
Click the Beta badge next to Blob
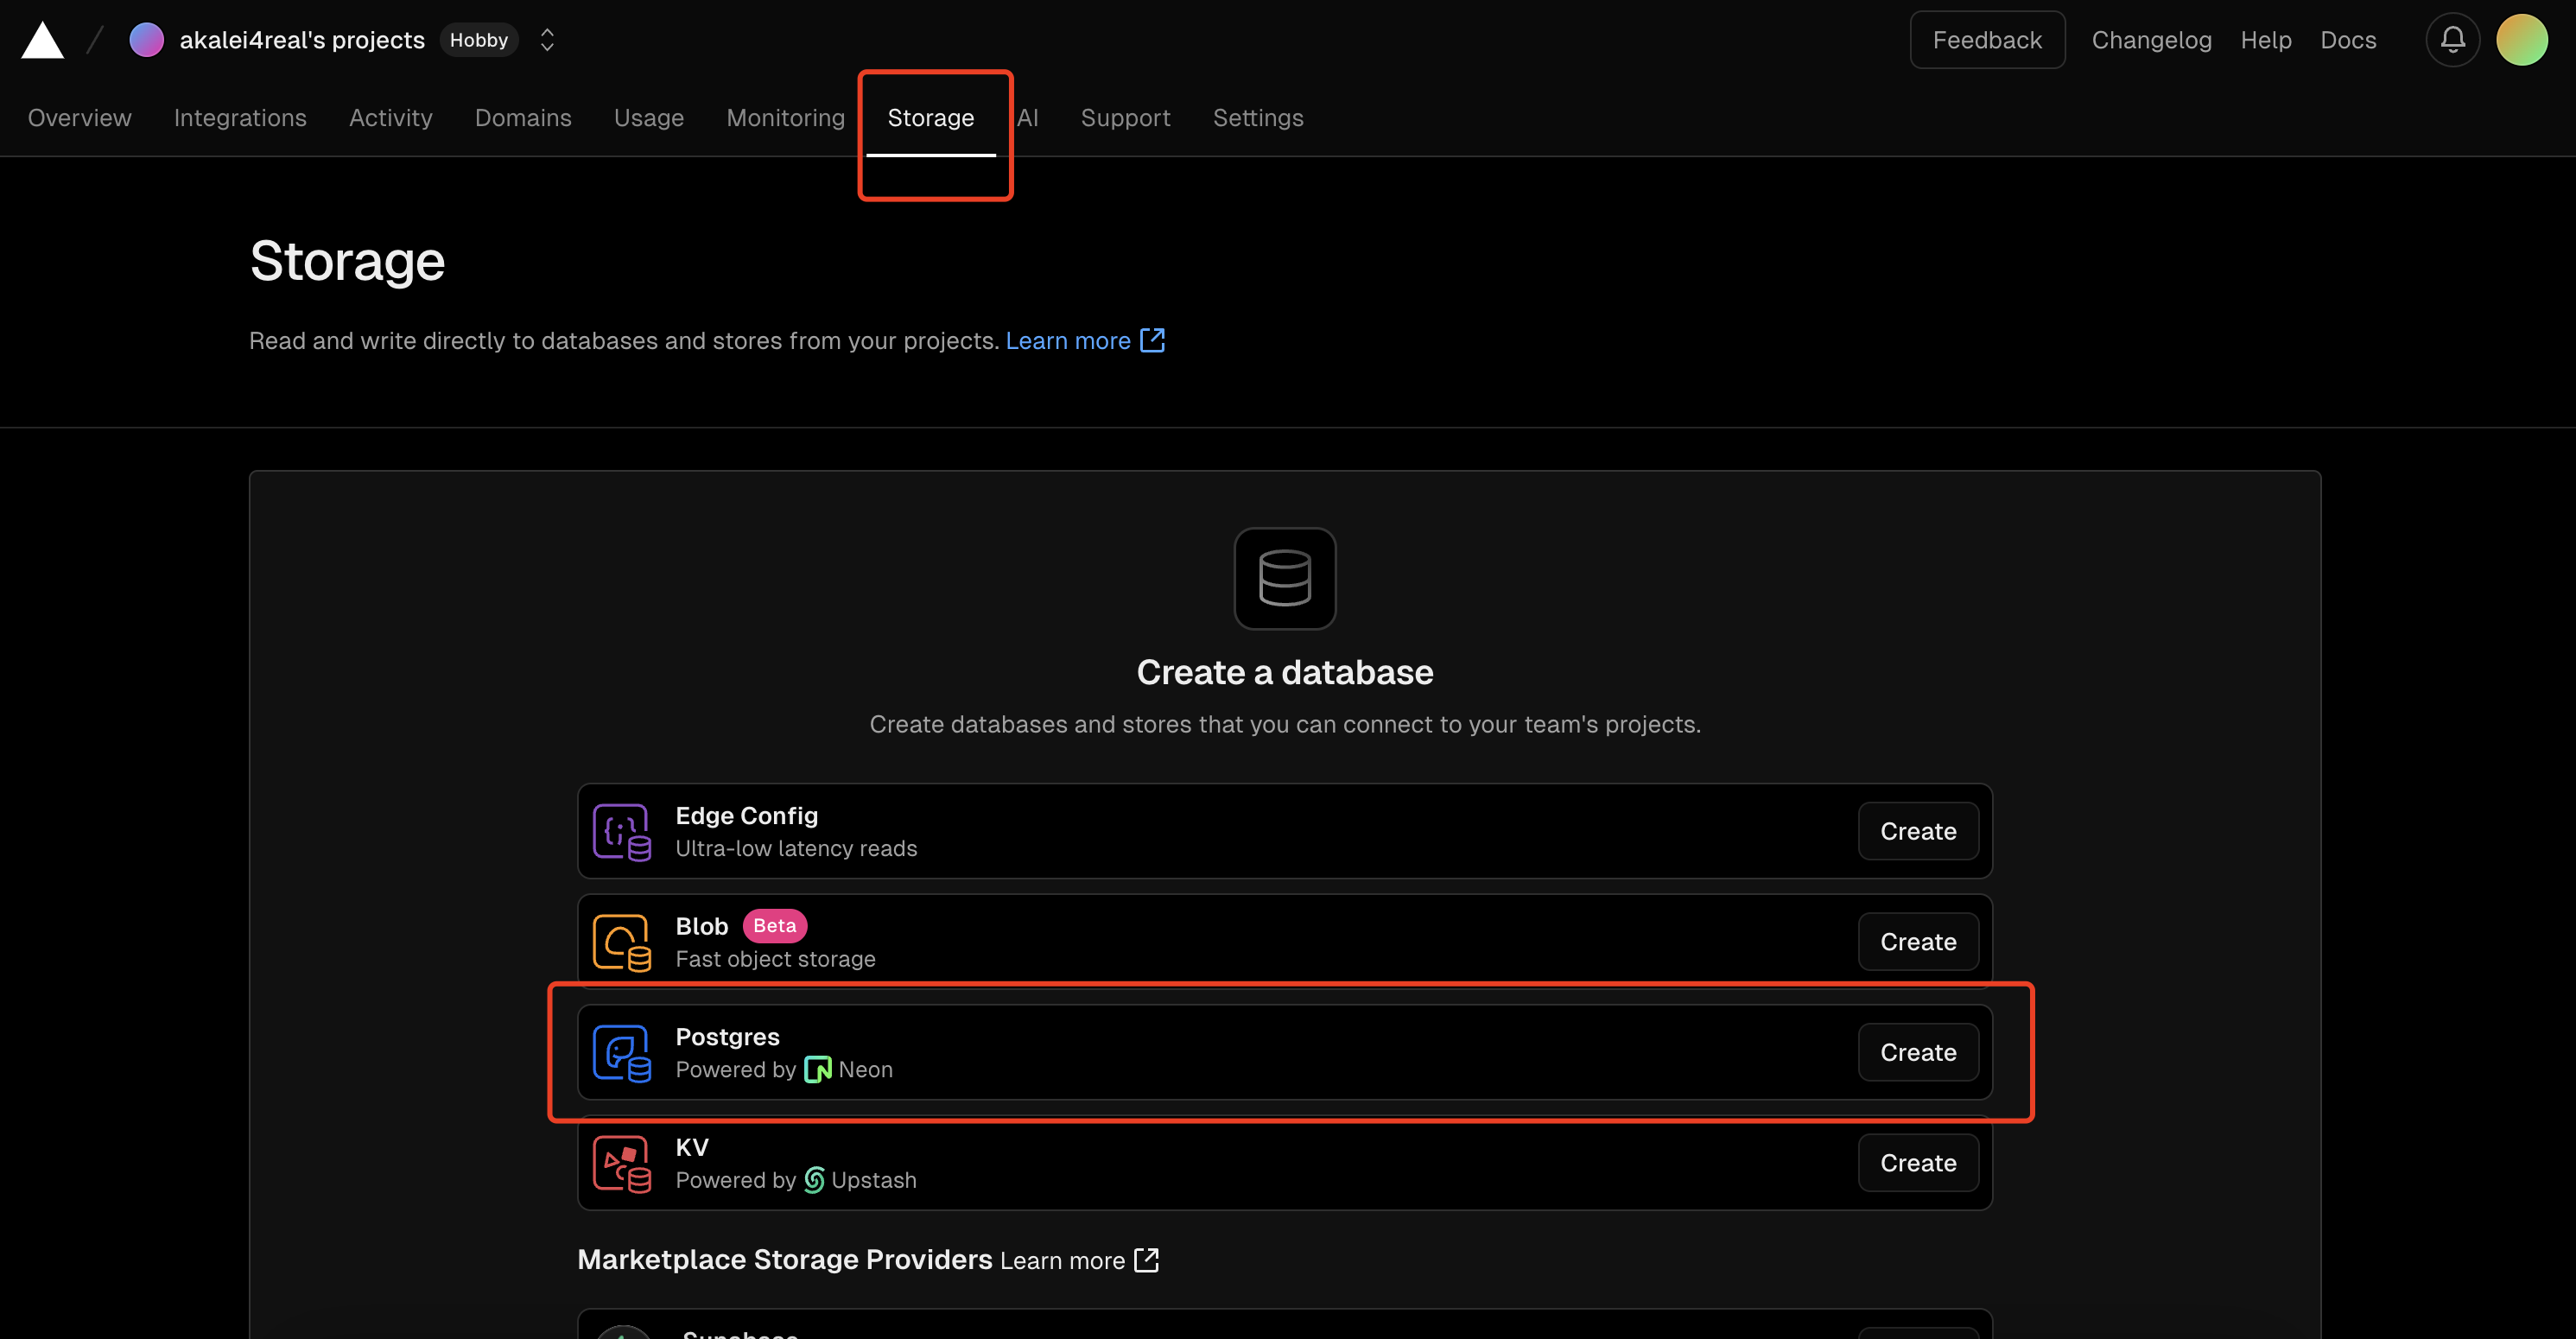point(775,926)
